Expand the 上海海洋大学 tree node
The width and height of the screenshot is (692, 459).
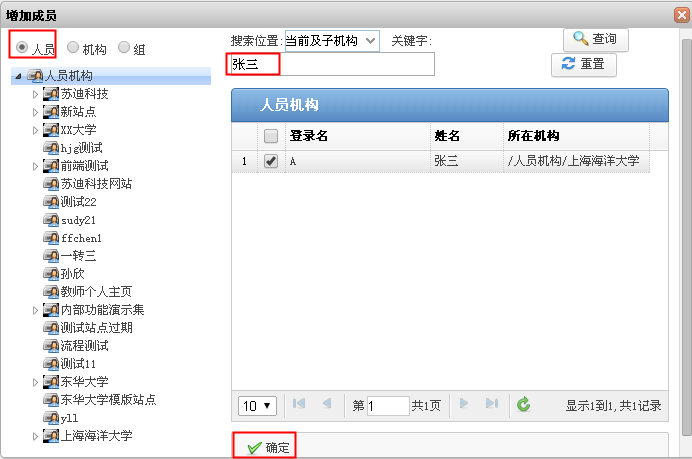pyautogui.click(x=35, y=436)
